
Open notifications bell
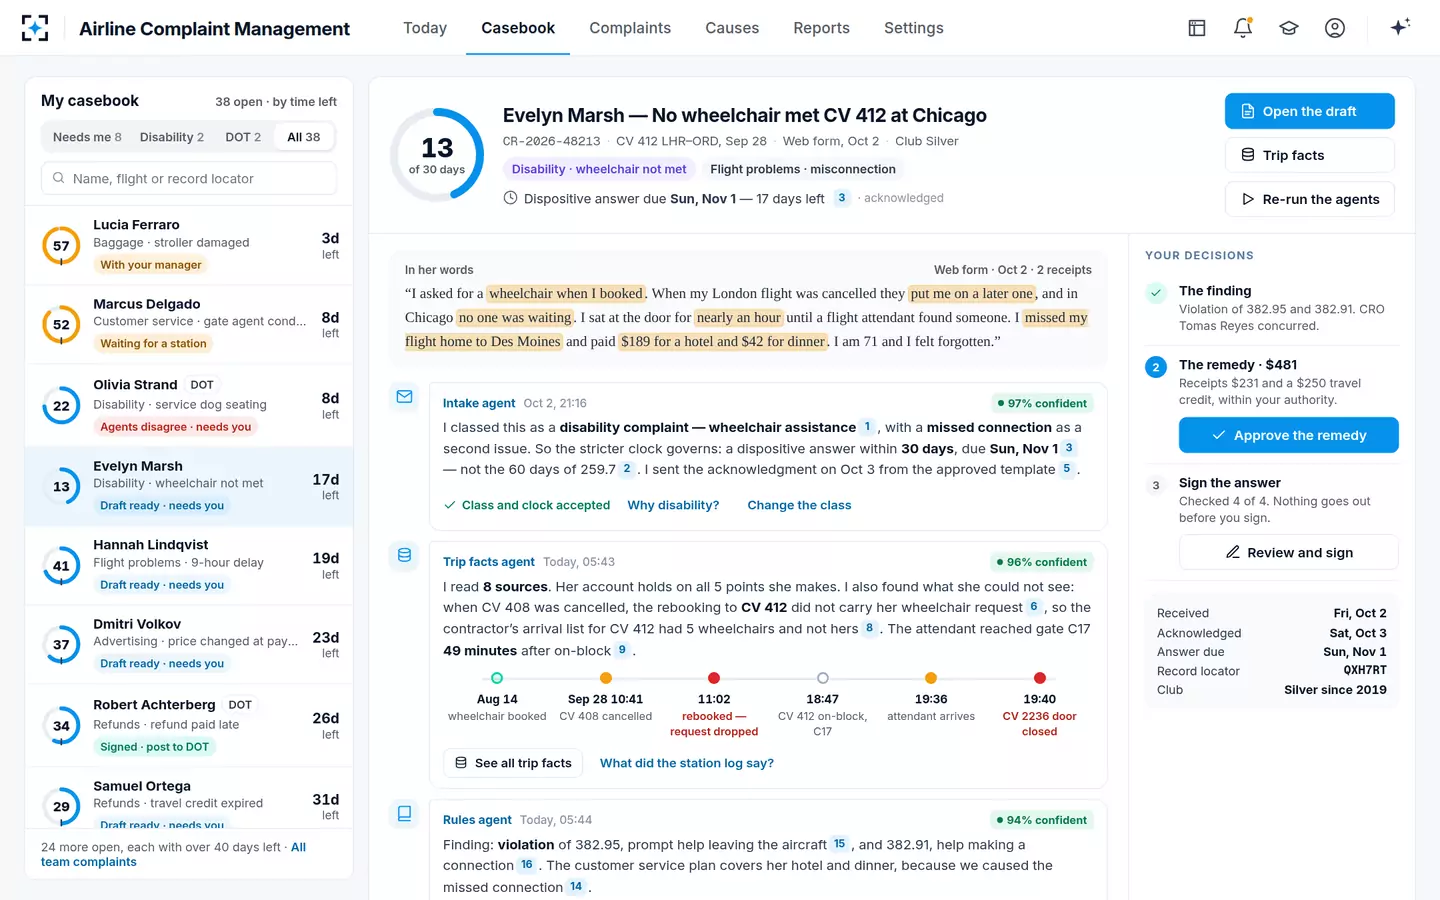pyautogui.click(x=1243, y=28)
